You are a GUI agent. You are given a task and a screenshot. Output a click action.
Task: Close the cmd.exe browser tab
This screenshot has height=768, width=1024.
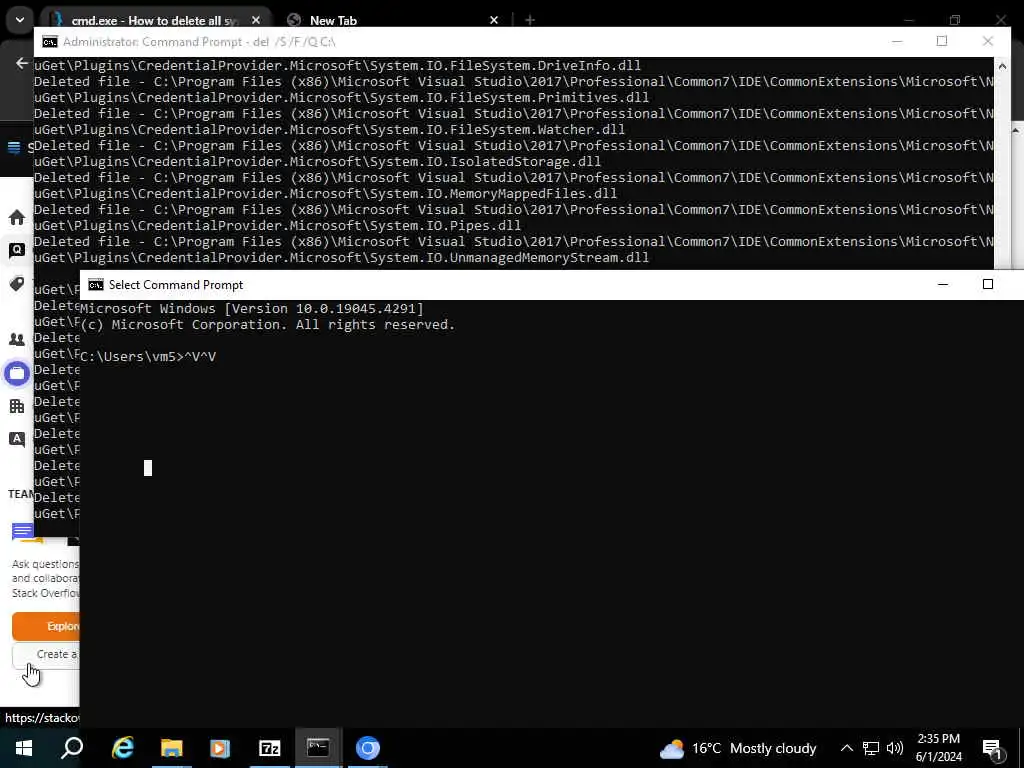click(x=255, y=20)
